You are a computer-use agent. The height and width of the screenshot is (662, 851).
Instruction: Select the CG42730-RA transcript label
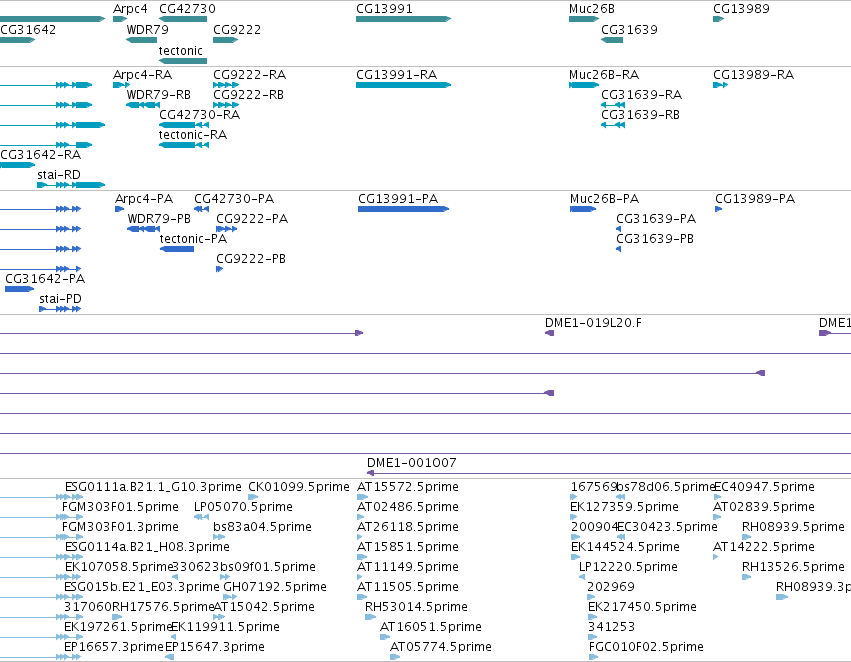[200, 115]
